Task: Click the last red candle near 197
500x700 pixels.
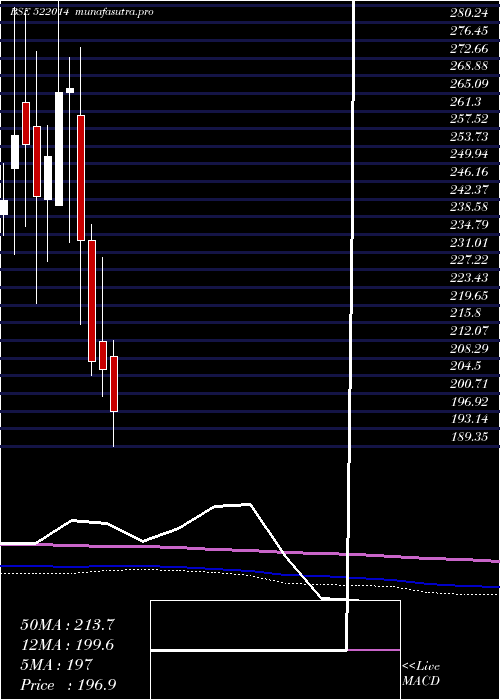Action: (x=114, y=383)
